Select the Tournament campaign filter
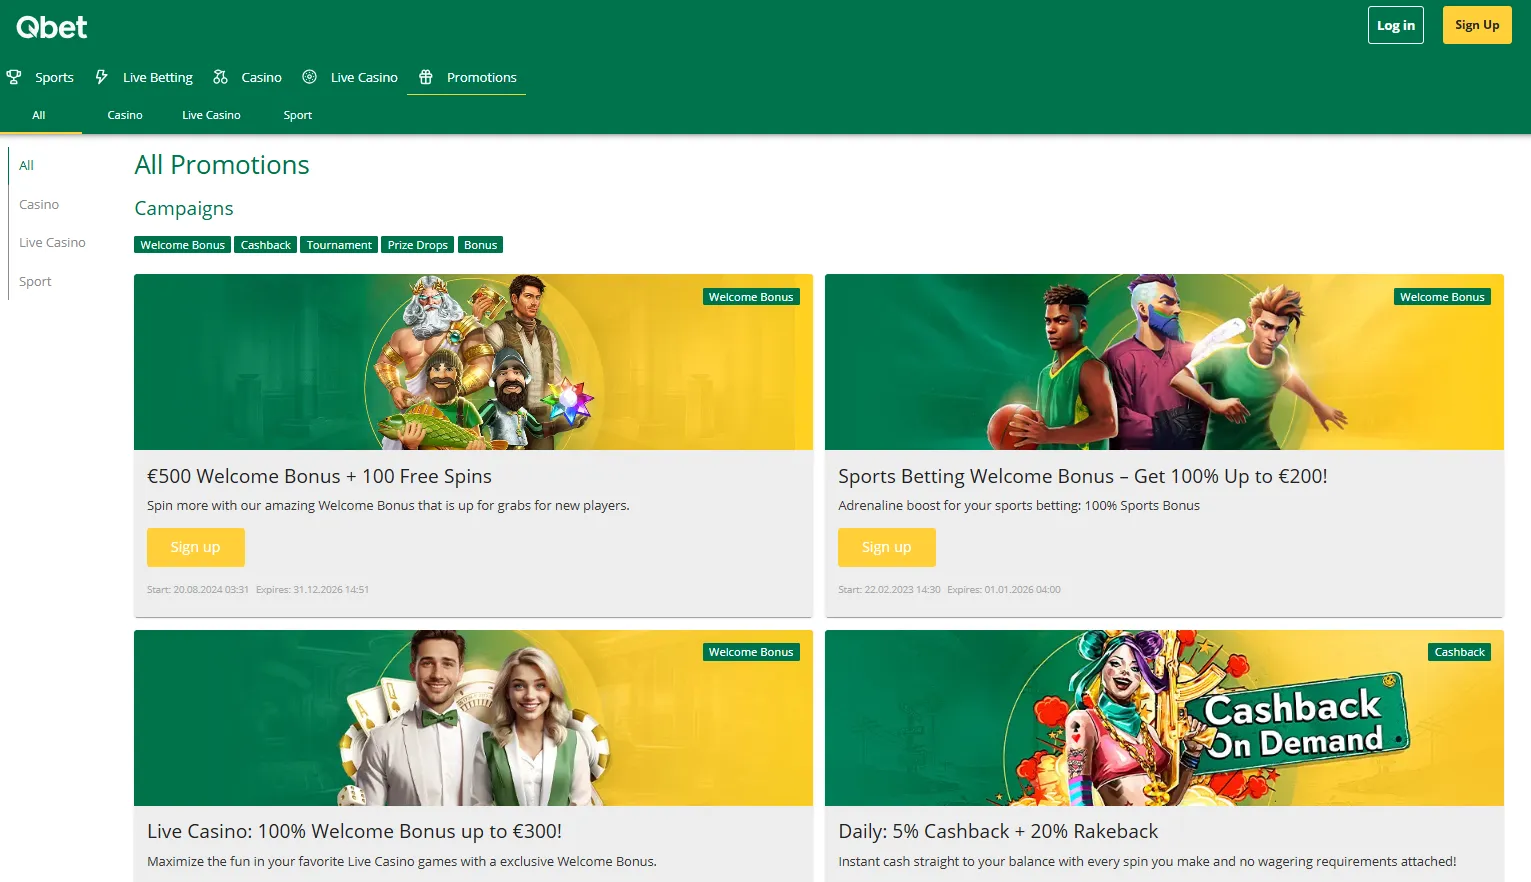1531x882 pixels. [339, 245]
